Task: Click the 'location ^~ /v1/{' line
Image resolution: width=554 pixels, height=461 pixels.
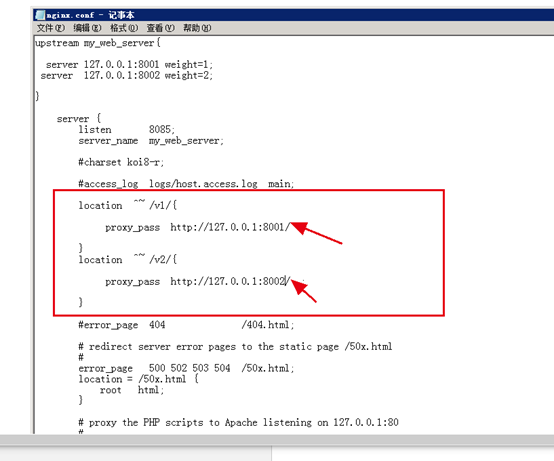Action: click(x=128, y=205)
